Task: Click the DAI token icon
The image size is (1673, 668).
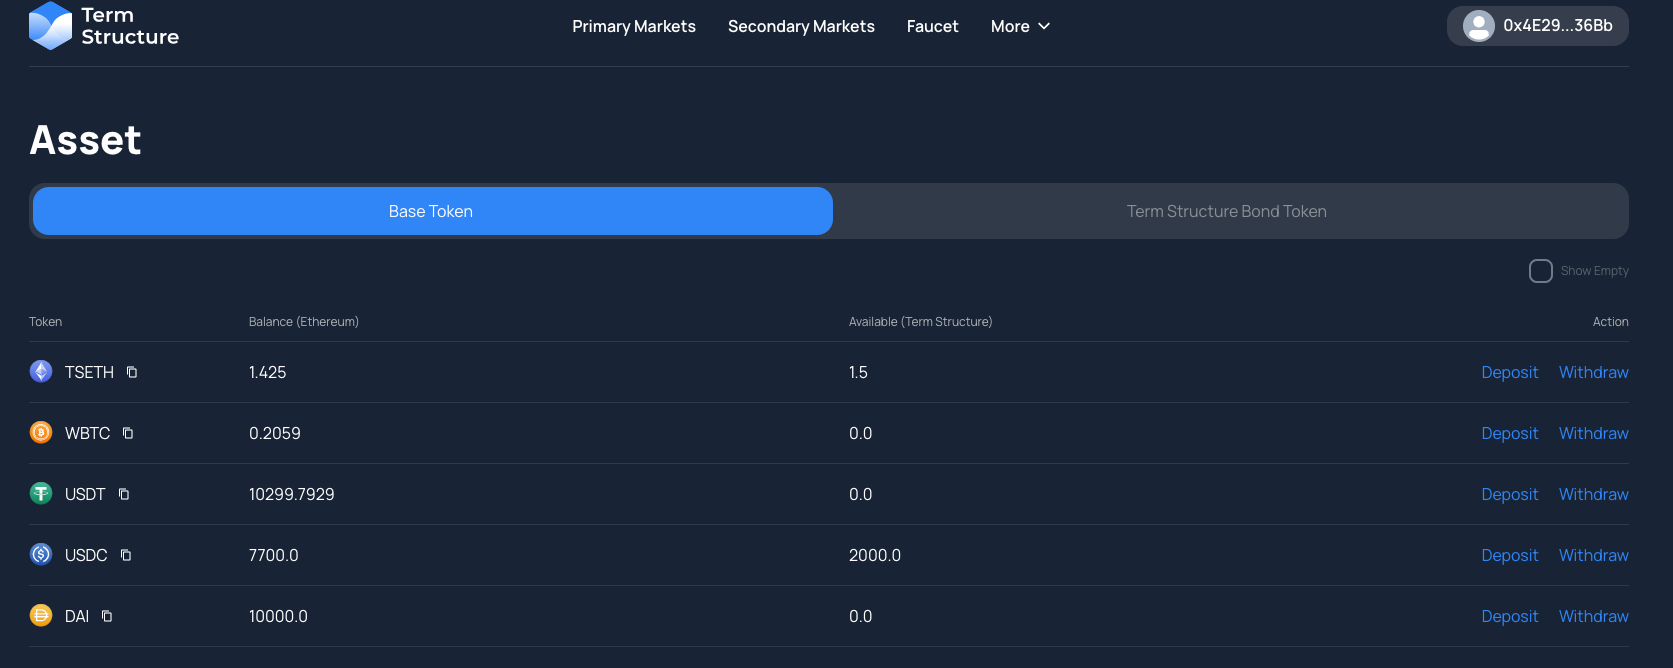Action: click(41, 616)
